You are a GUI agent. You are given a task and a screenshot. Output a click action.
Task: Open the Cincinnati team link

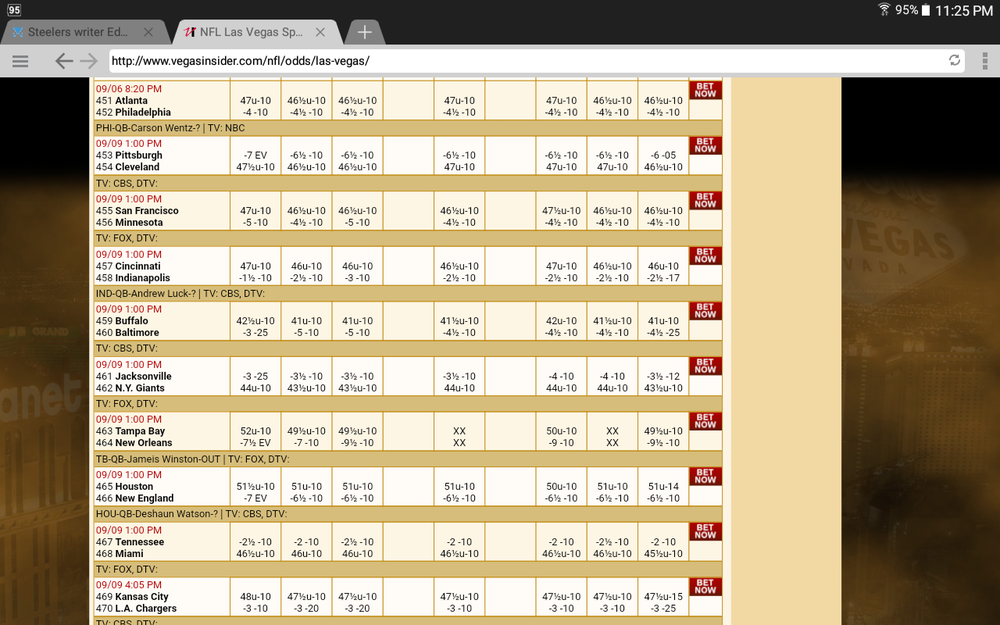pos(138,267)
